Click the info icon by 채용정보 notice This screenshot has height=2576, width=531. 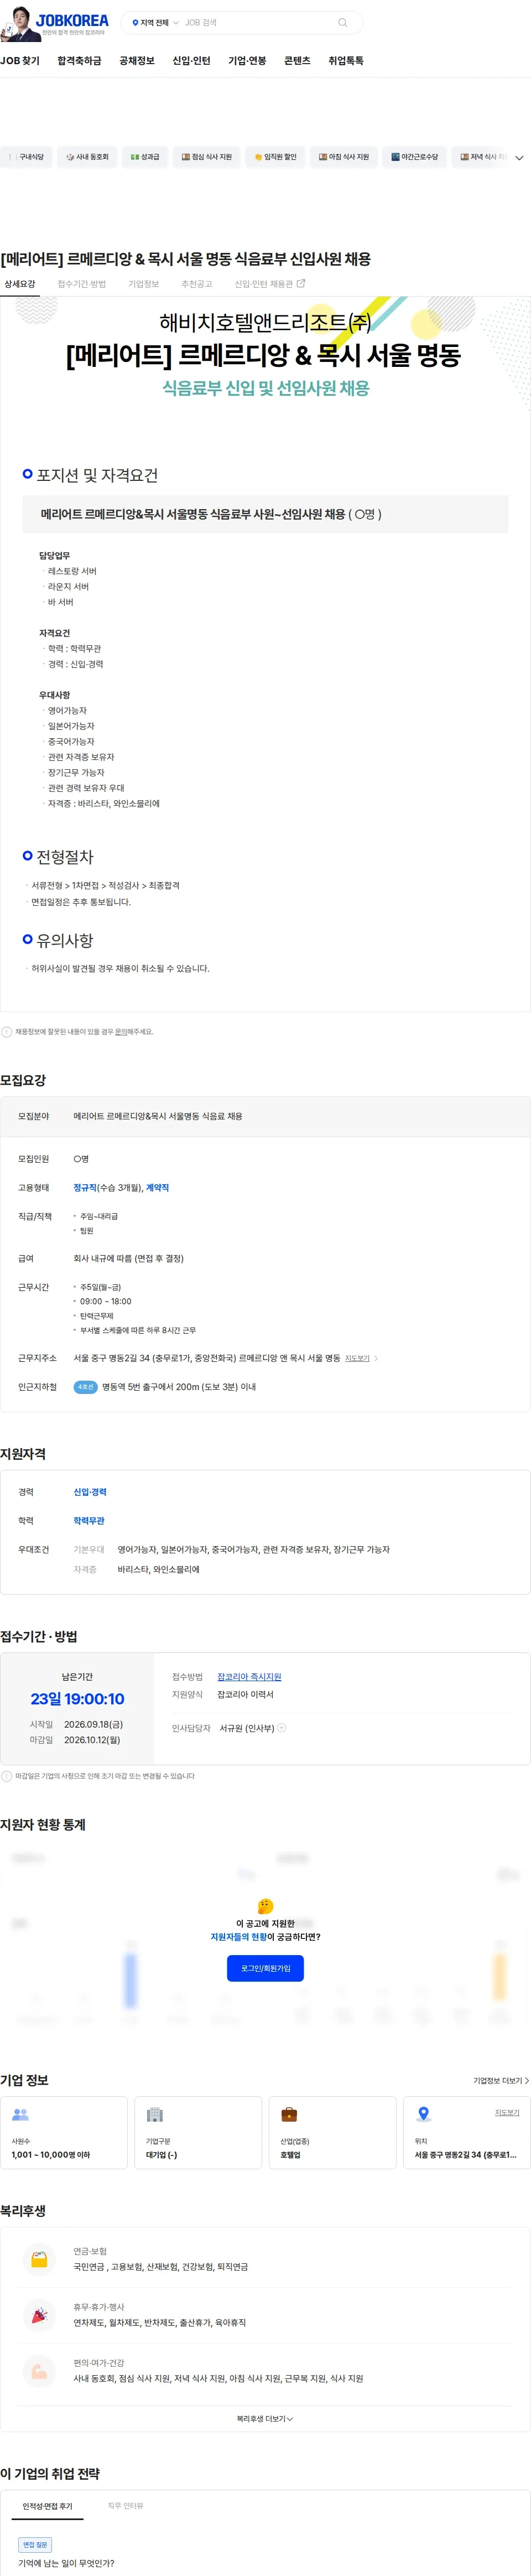tap(7, 1032)
